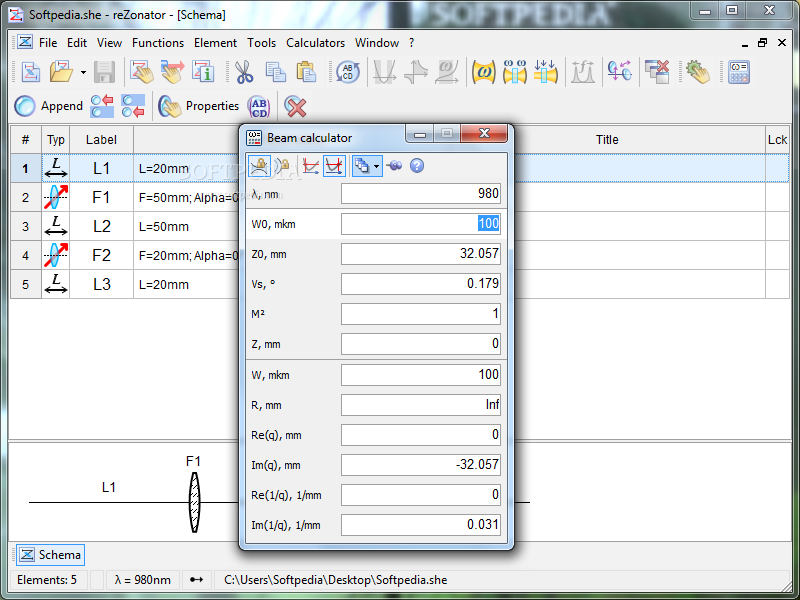Open the File menu
800x600 pixels.
(x=48, y=43)
